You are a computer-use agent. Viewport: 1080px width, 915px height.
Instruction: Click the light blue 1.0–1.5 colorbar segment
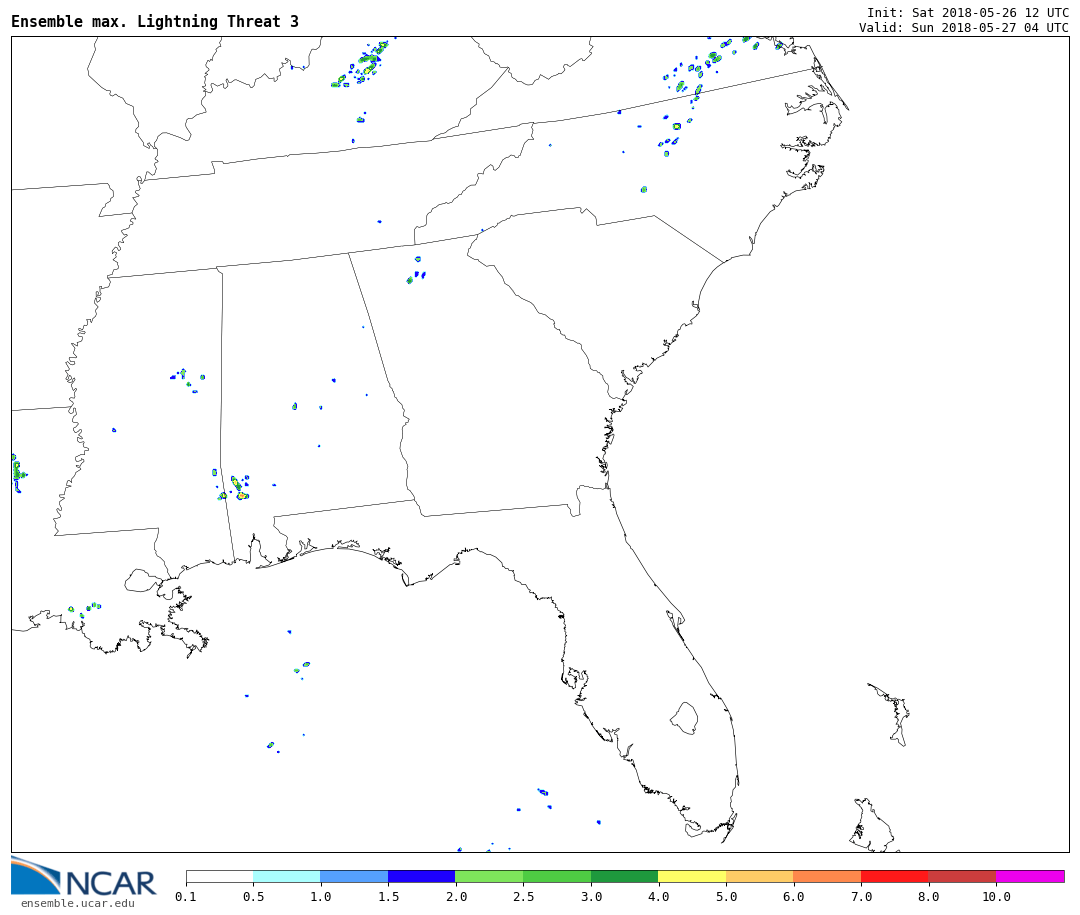(x=355, y=876)
